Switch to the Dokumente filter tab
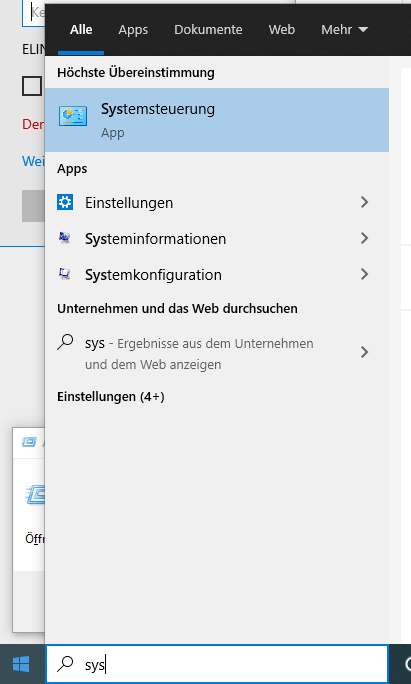 pyautogui.click(x=208, y=30)
